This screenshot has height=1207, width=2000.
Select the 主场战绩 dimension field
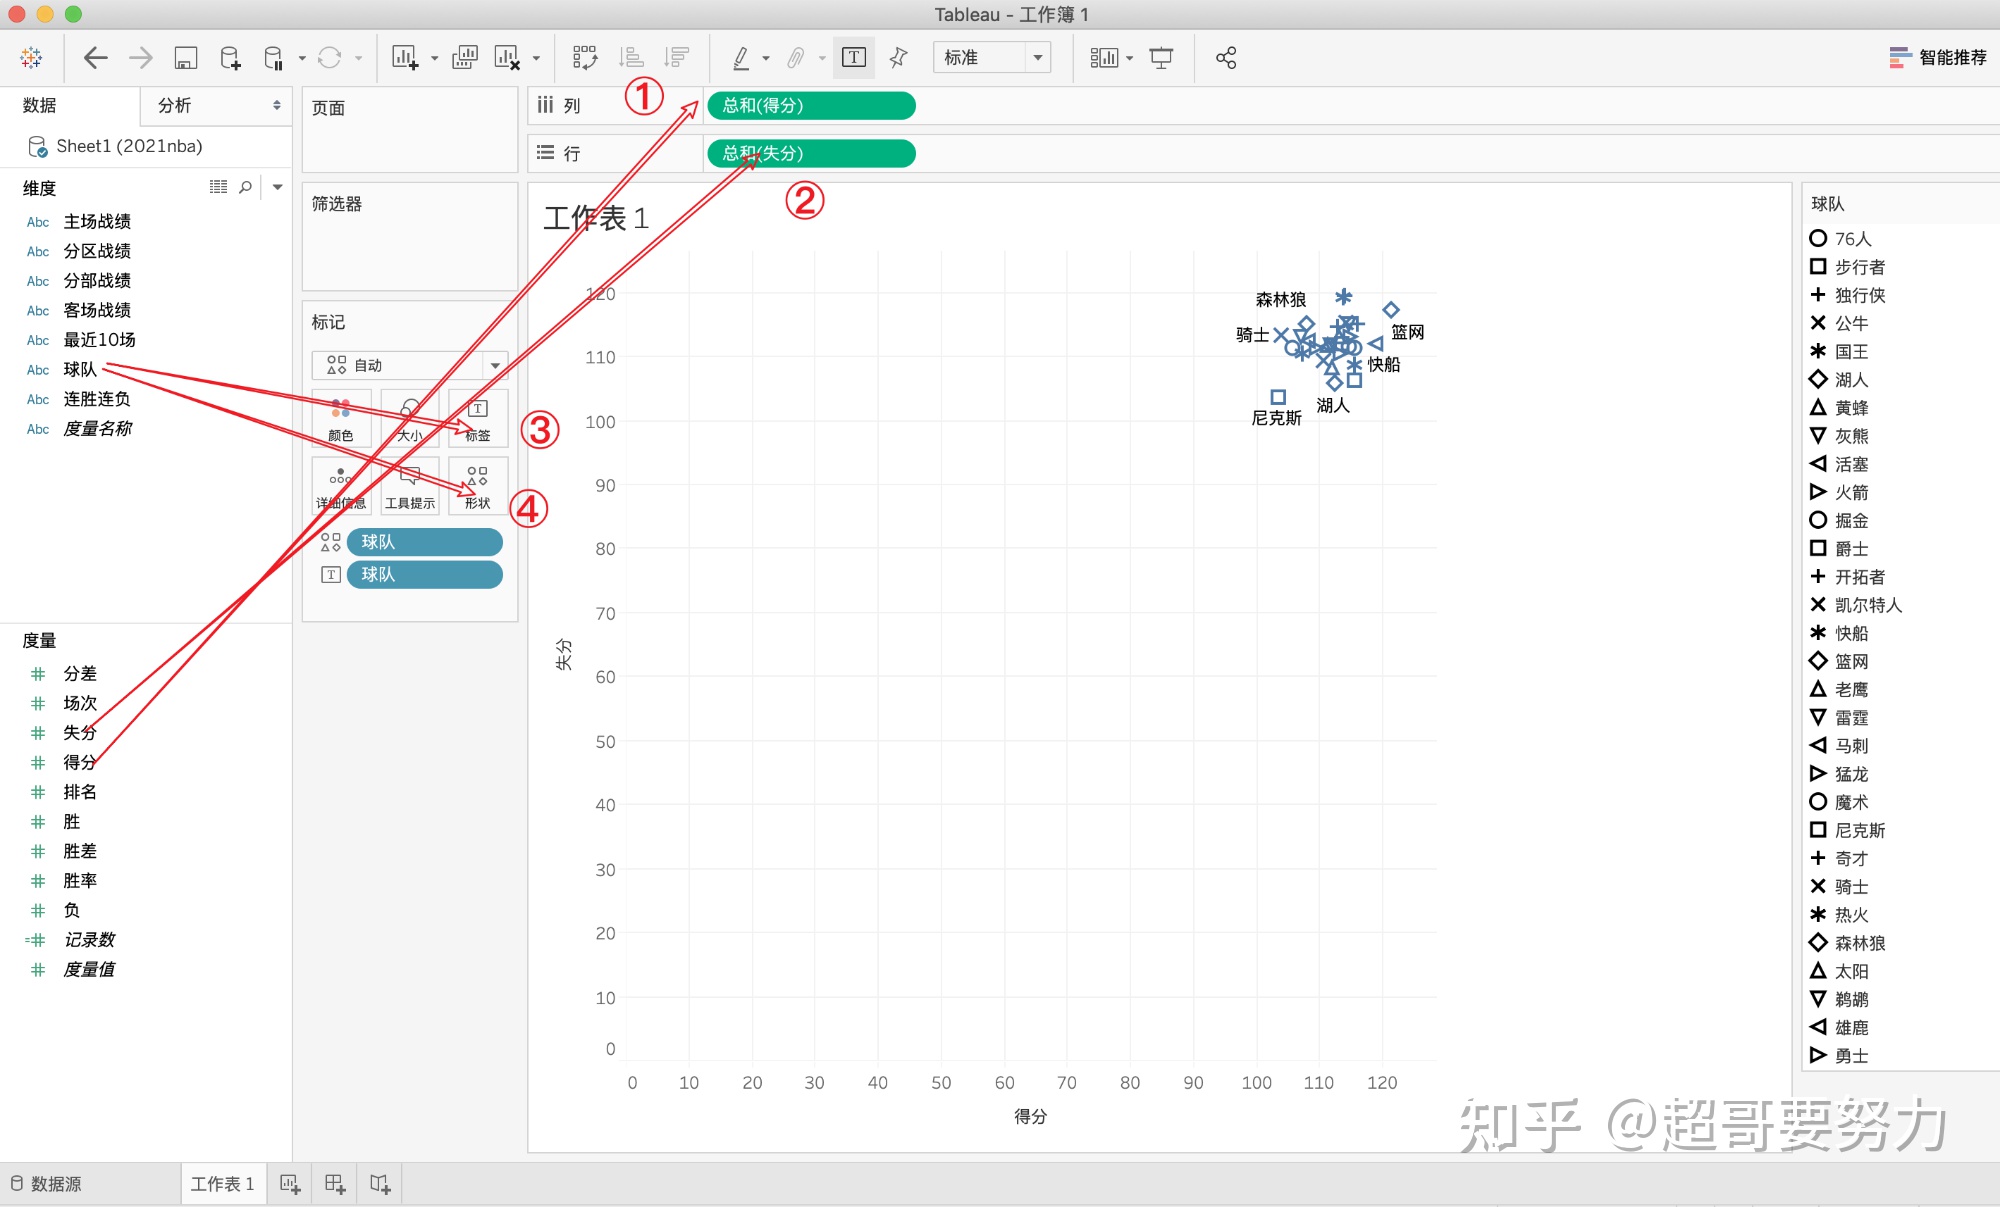[x=97, y=222]
